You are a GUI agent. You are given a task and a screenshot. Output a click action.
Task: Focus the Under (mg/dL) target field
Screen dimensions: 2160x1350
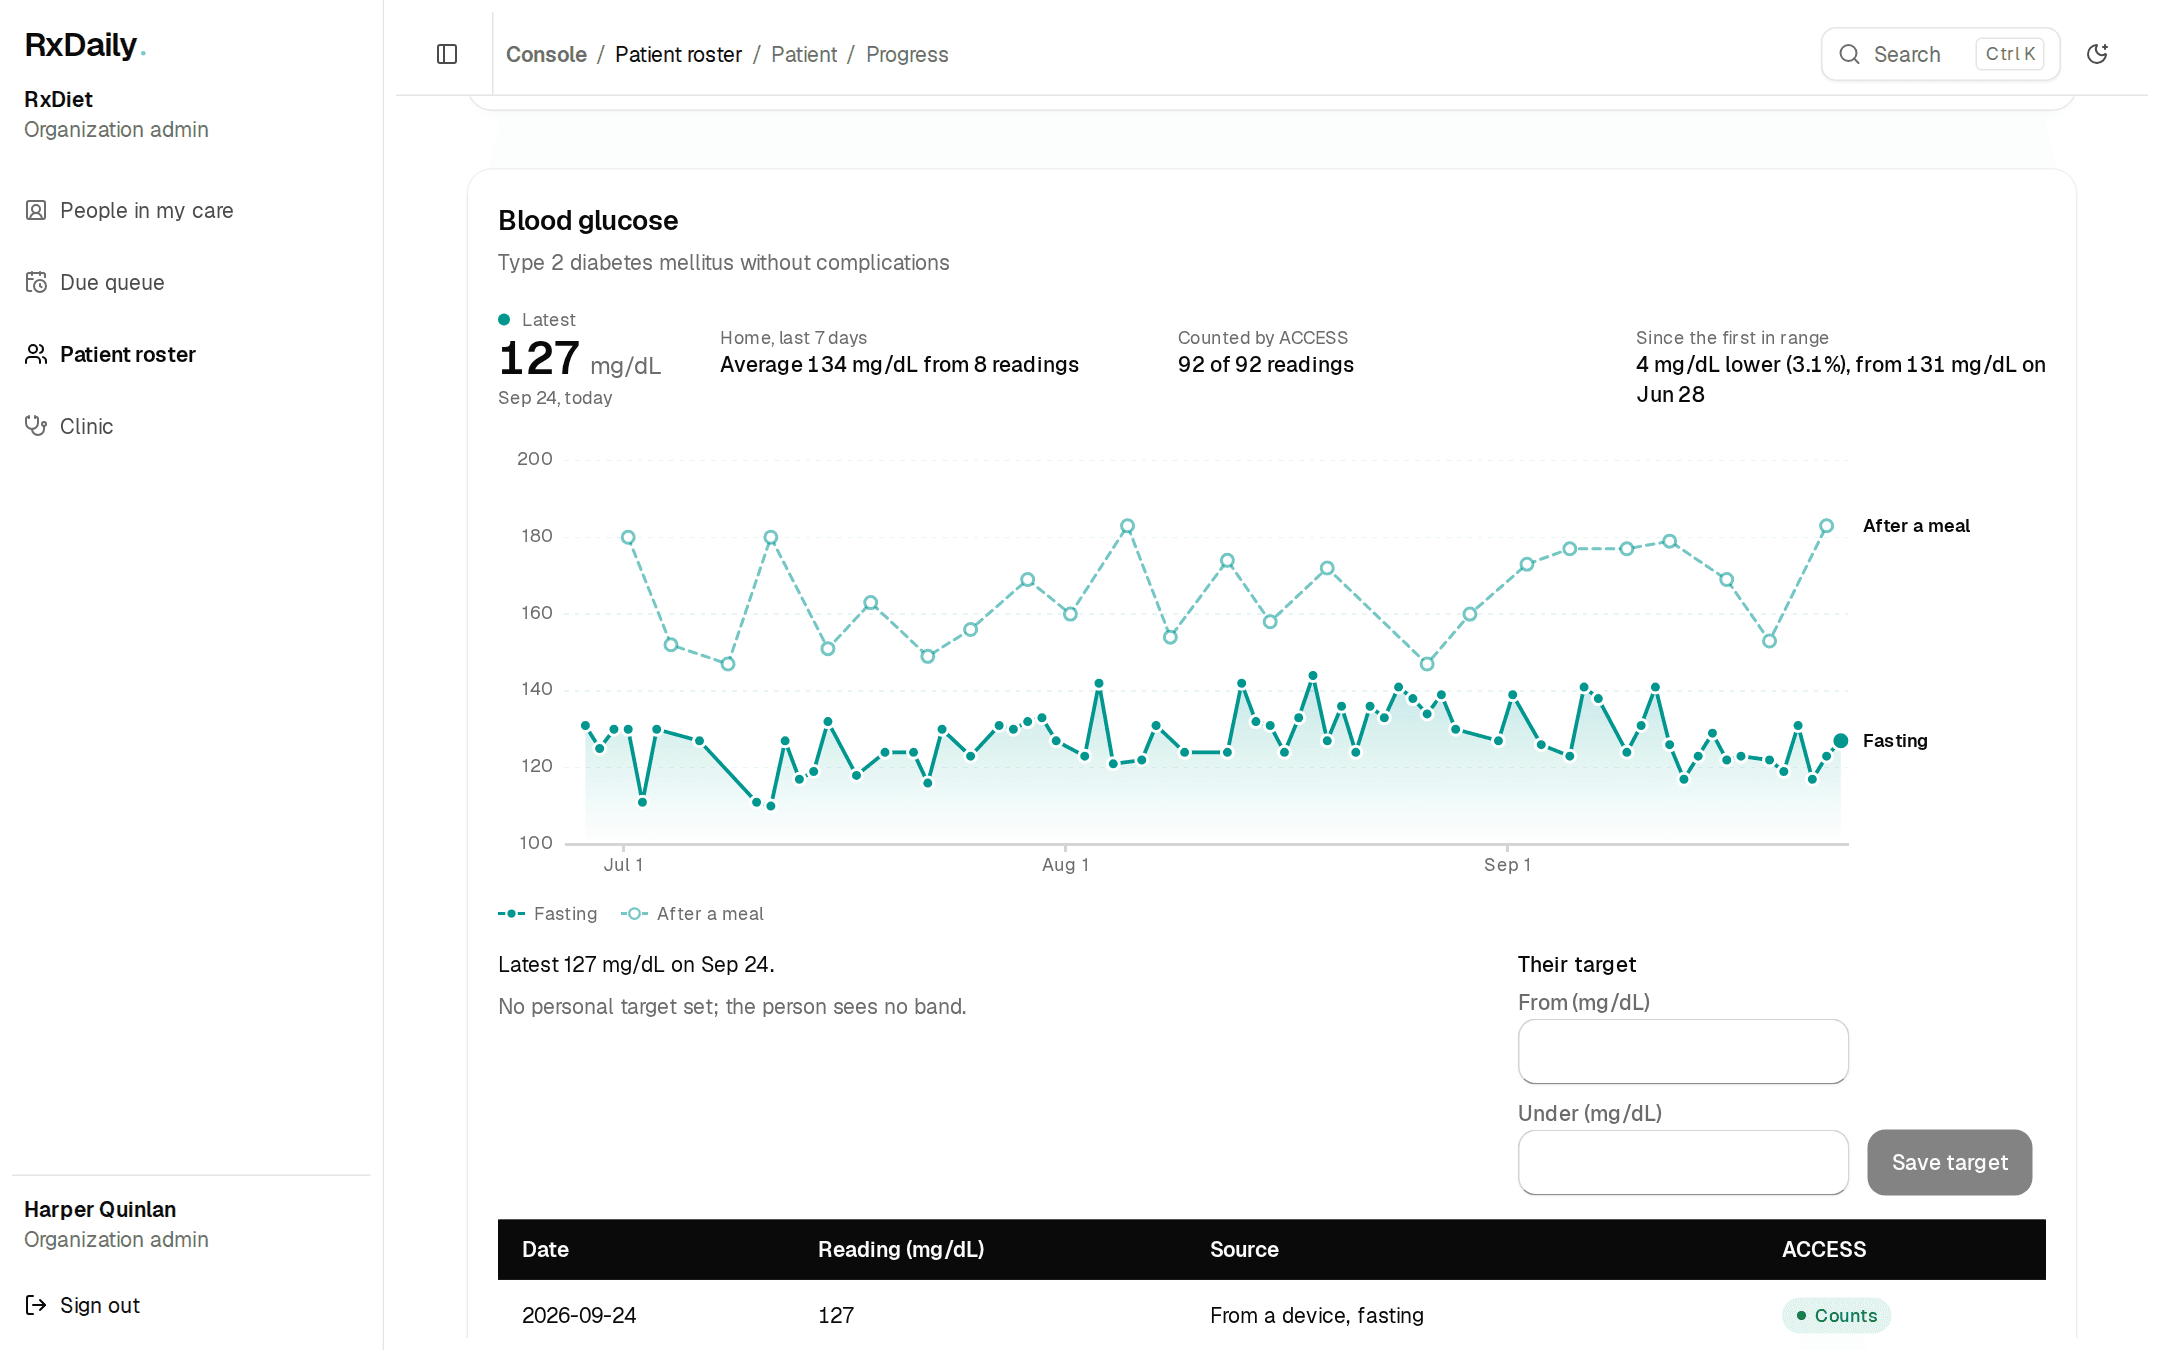pyautogui.click(x=1683, y=1162)
